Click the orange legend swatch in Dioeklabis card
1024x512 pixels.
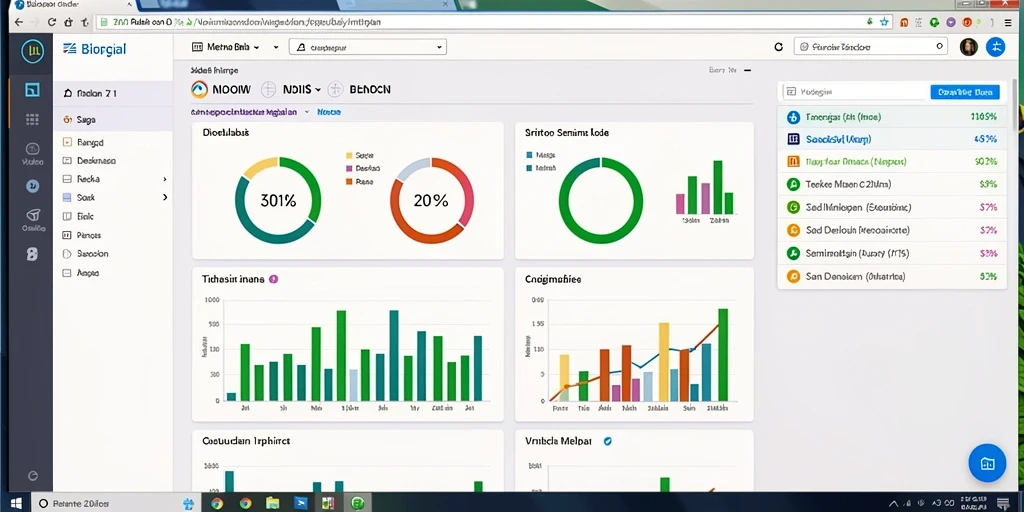coord(349,182)
